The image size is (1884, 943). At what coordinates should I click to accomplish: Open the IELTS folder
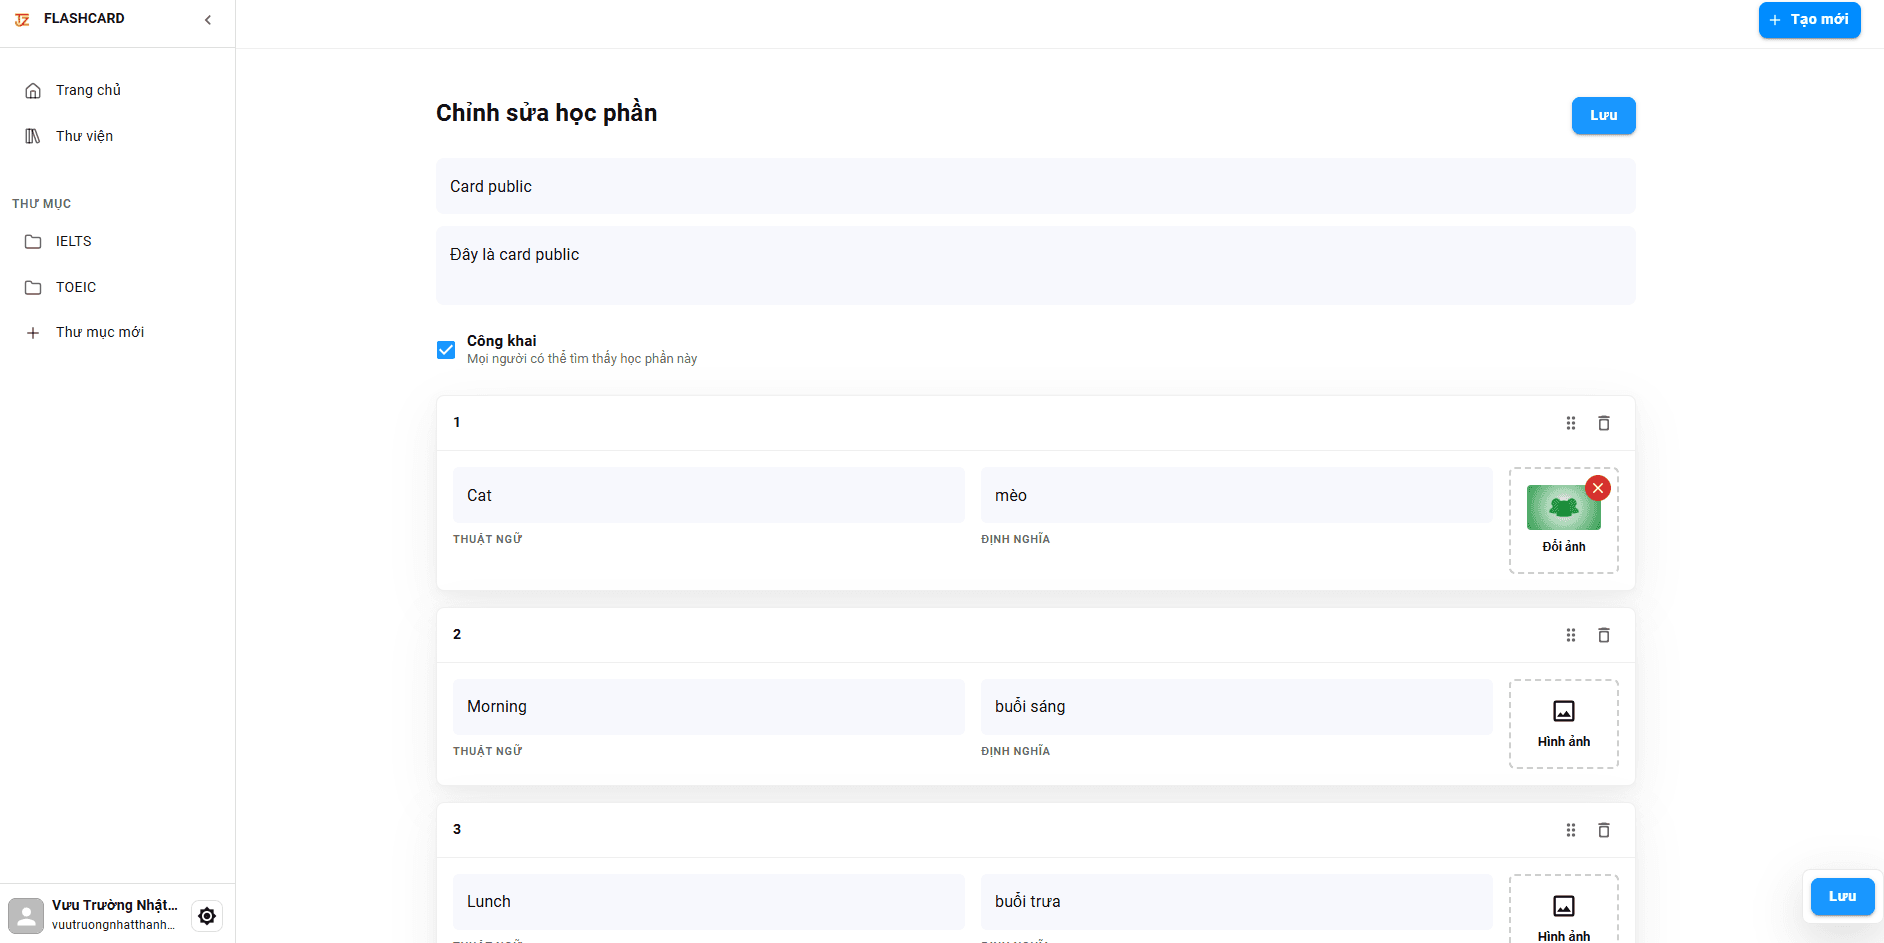(x=73, y=241)
